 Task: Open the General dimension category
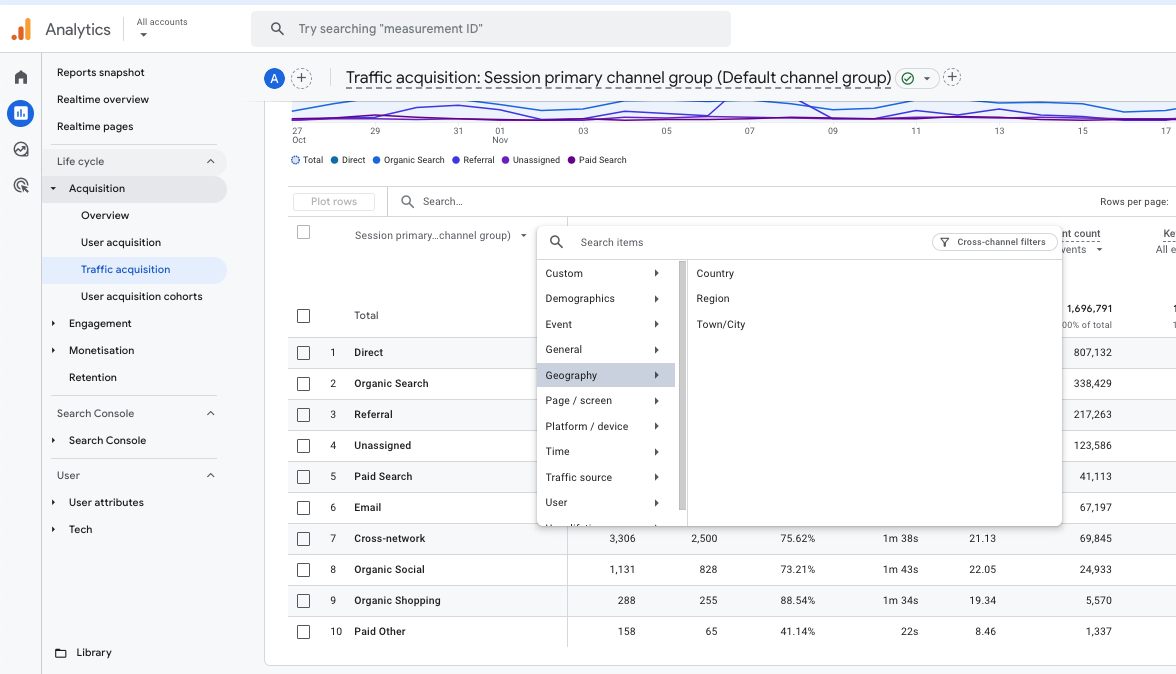tap(606, 349)
